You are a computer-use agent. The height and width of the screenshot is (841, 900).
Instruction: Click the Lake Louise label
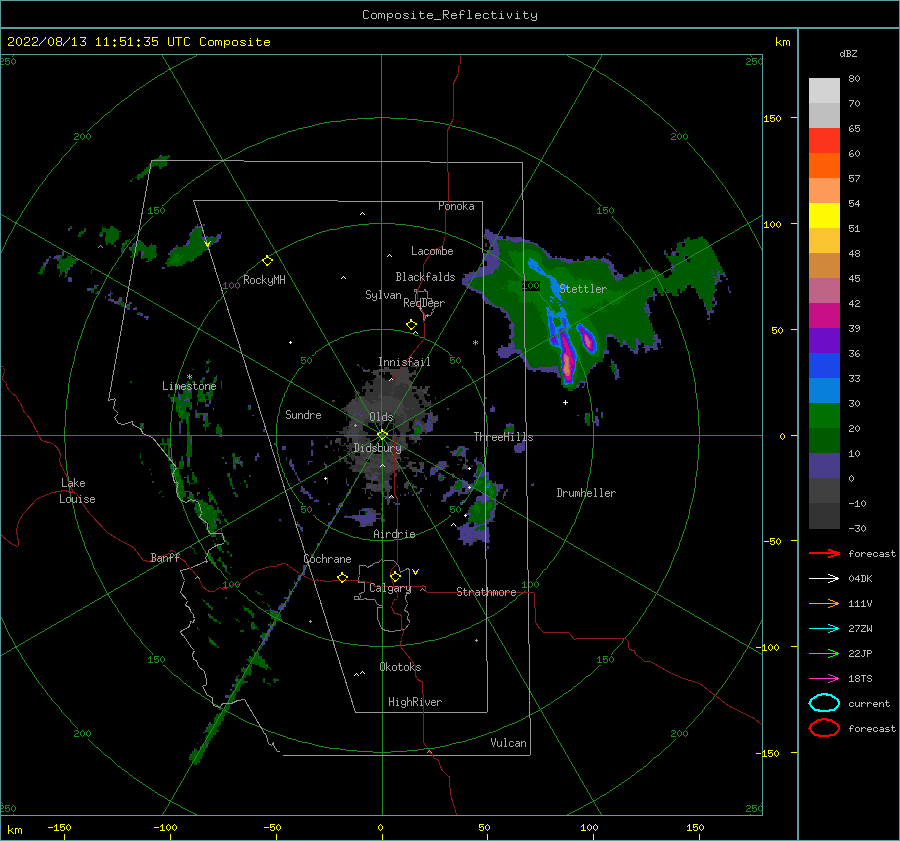tap(77, 491)
